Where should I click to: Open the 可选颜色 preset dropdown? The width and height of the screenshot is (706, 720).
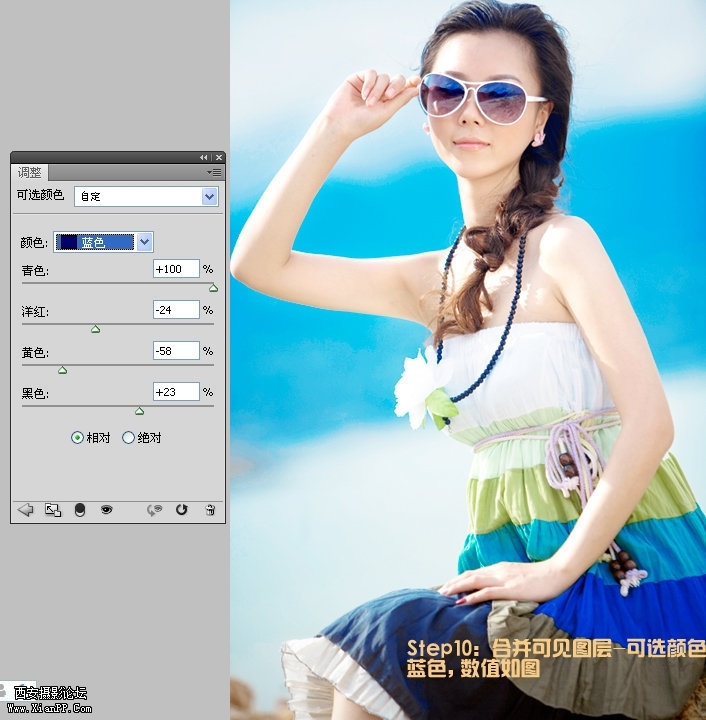pos(146,197)
